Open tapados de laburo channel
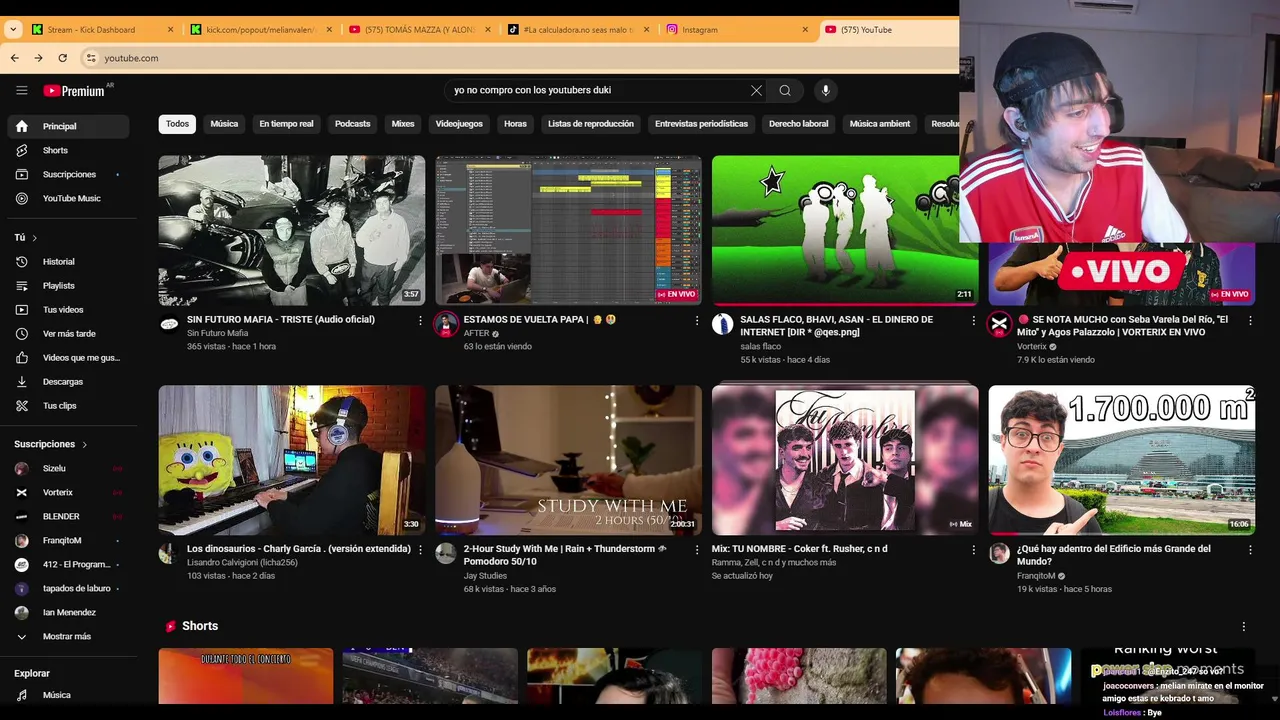This screenshot has height=720, width=1280. (68, 588)
